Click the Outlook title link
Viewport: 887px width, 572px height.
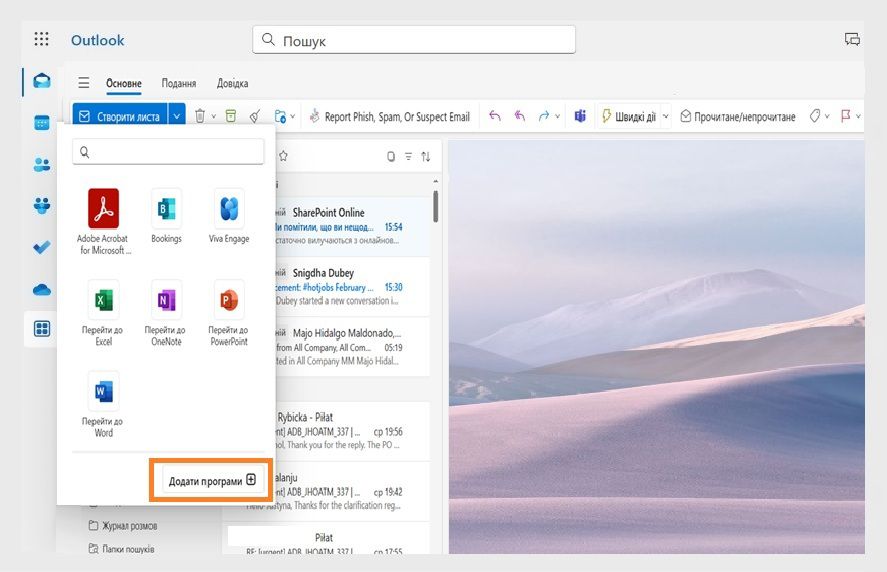coord(97,40)
